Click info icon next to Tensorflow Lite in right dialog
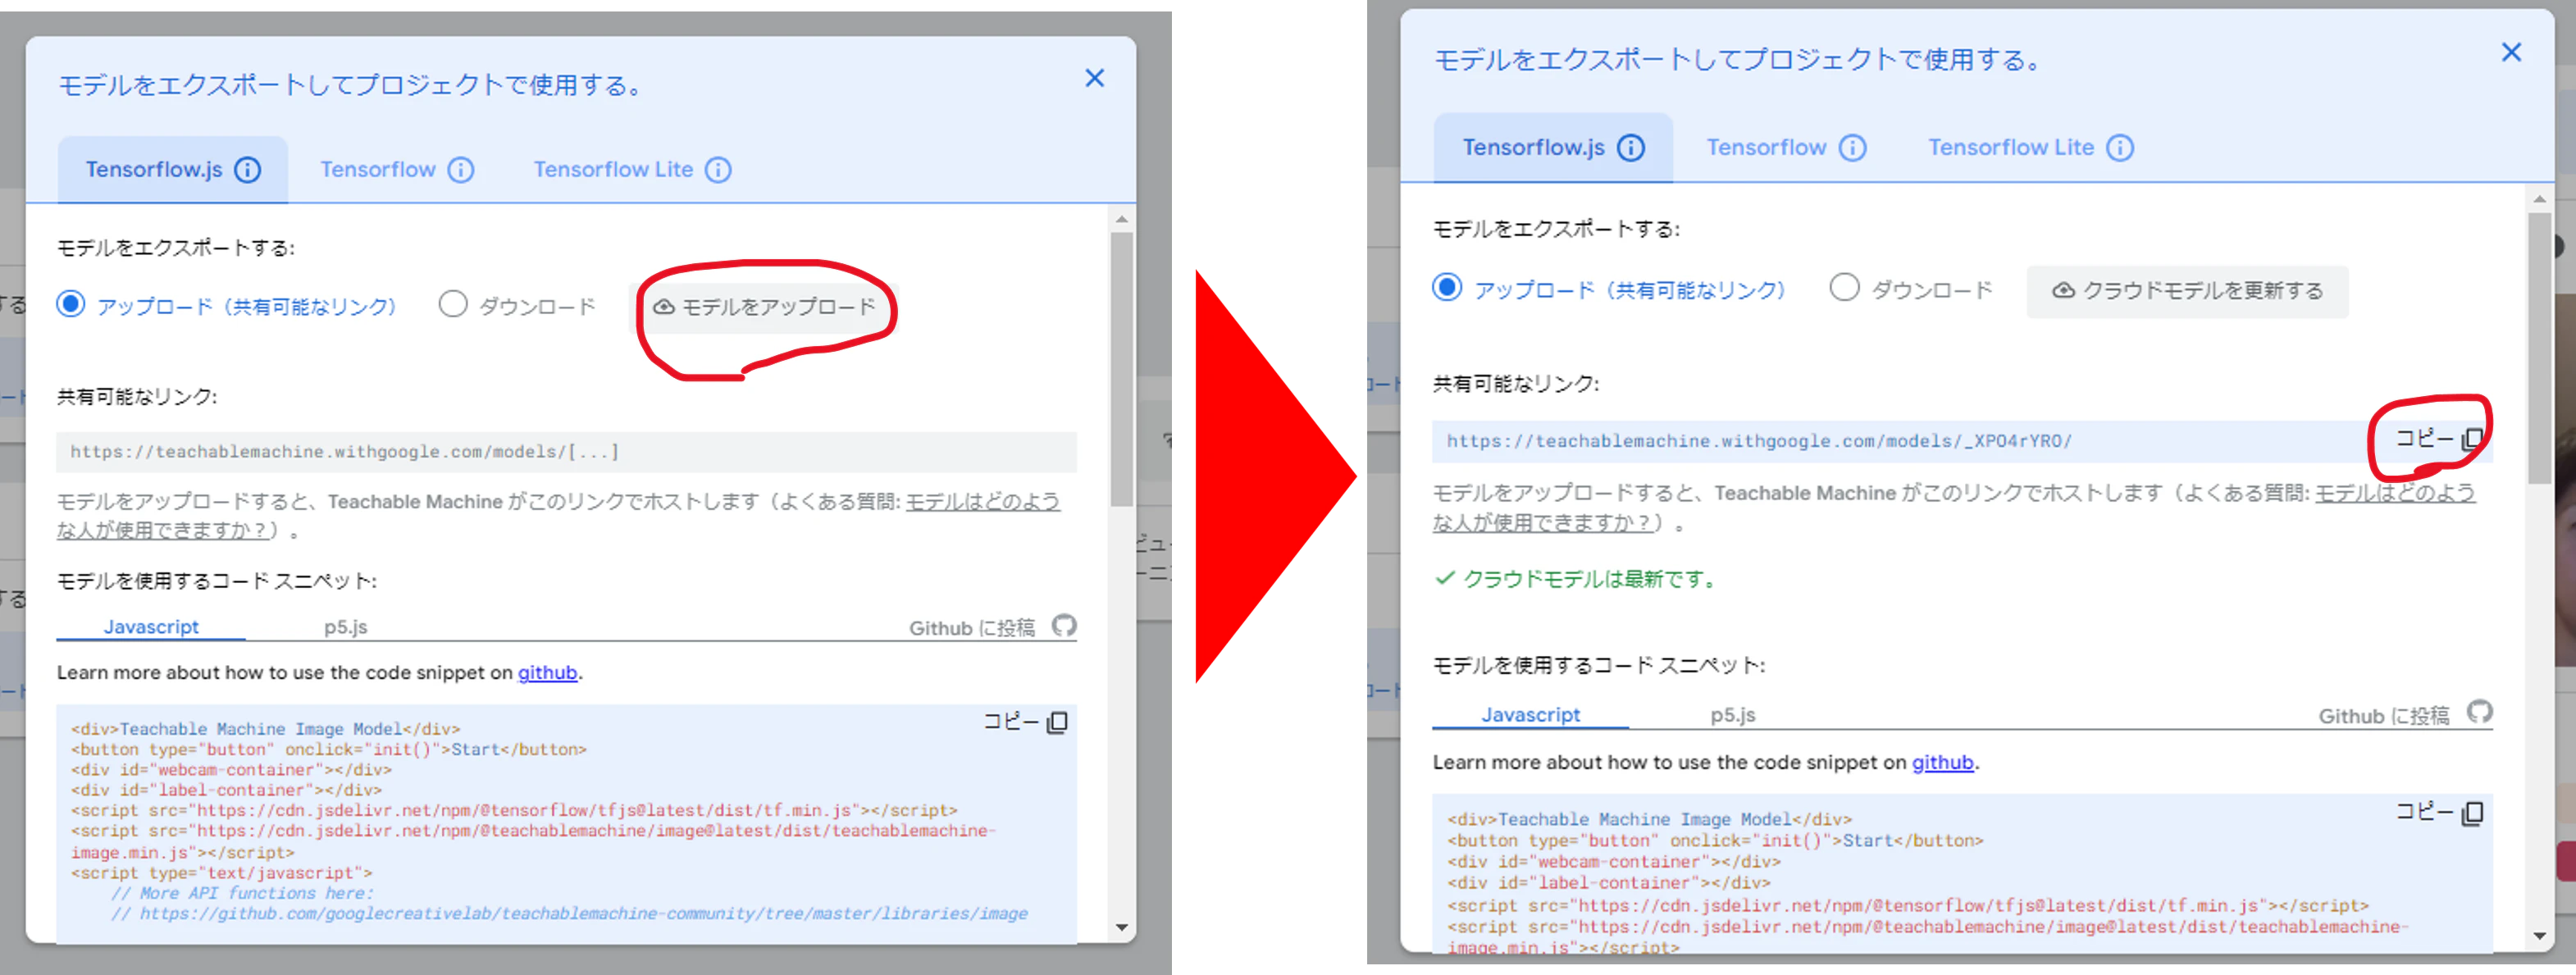The width and height of the screenshot is (2576, 975). [x=2120, y=148]
